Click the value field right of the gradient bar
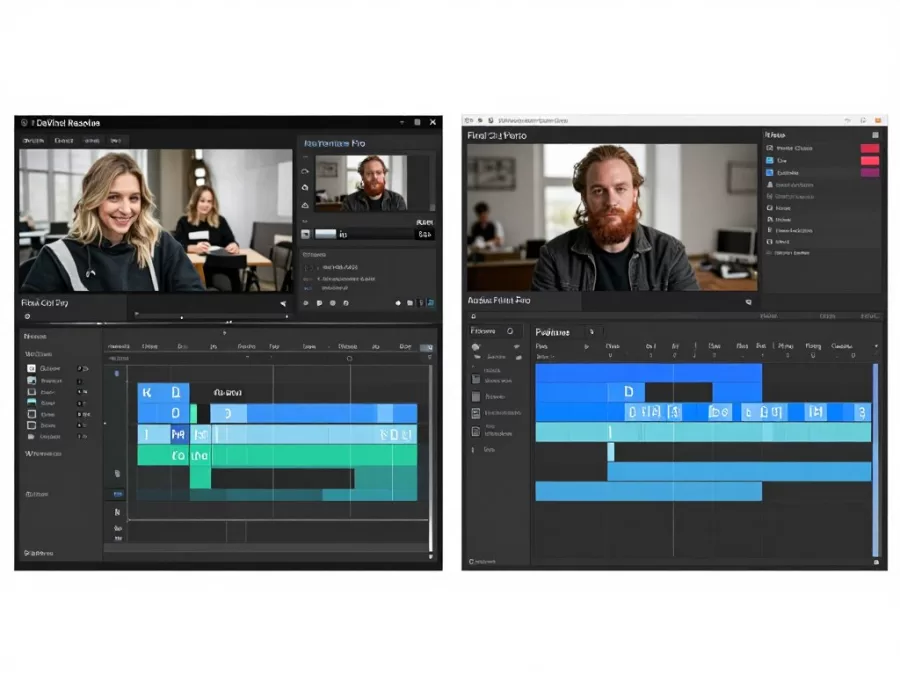 (425, 234)
